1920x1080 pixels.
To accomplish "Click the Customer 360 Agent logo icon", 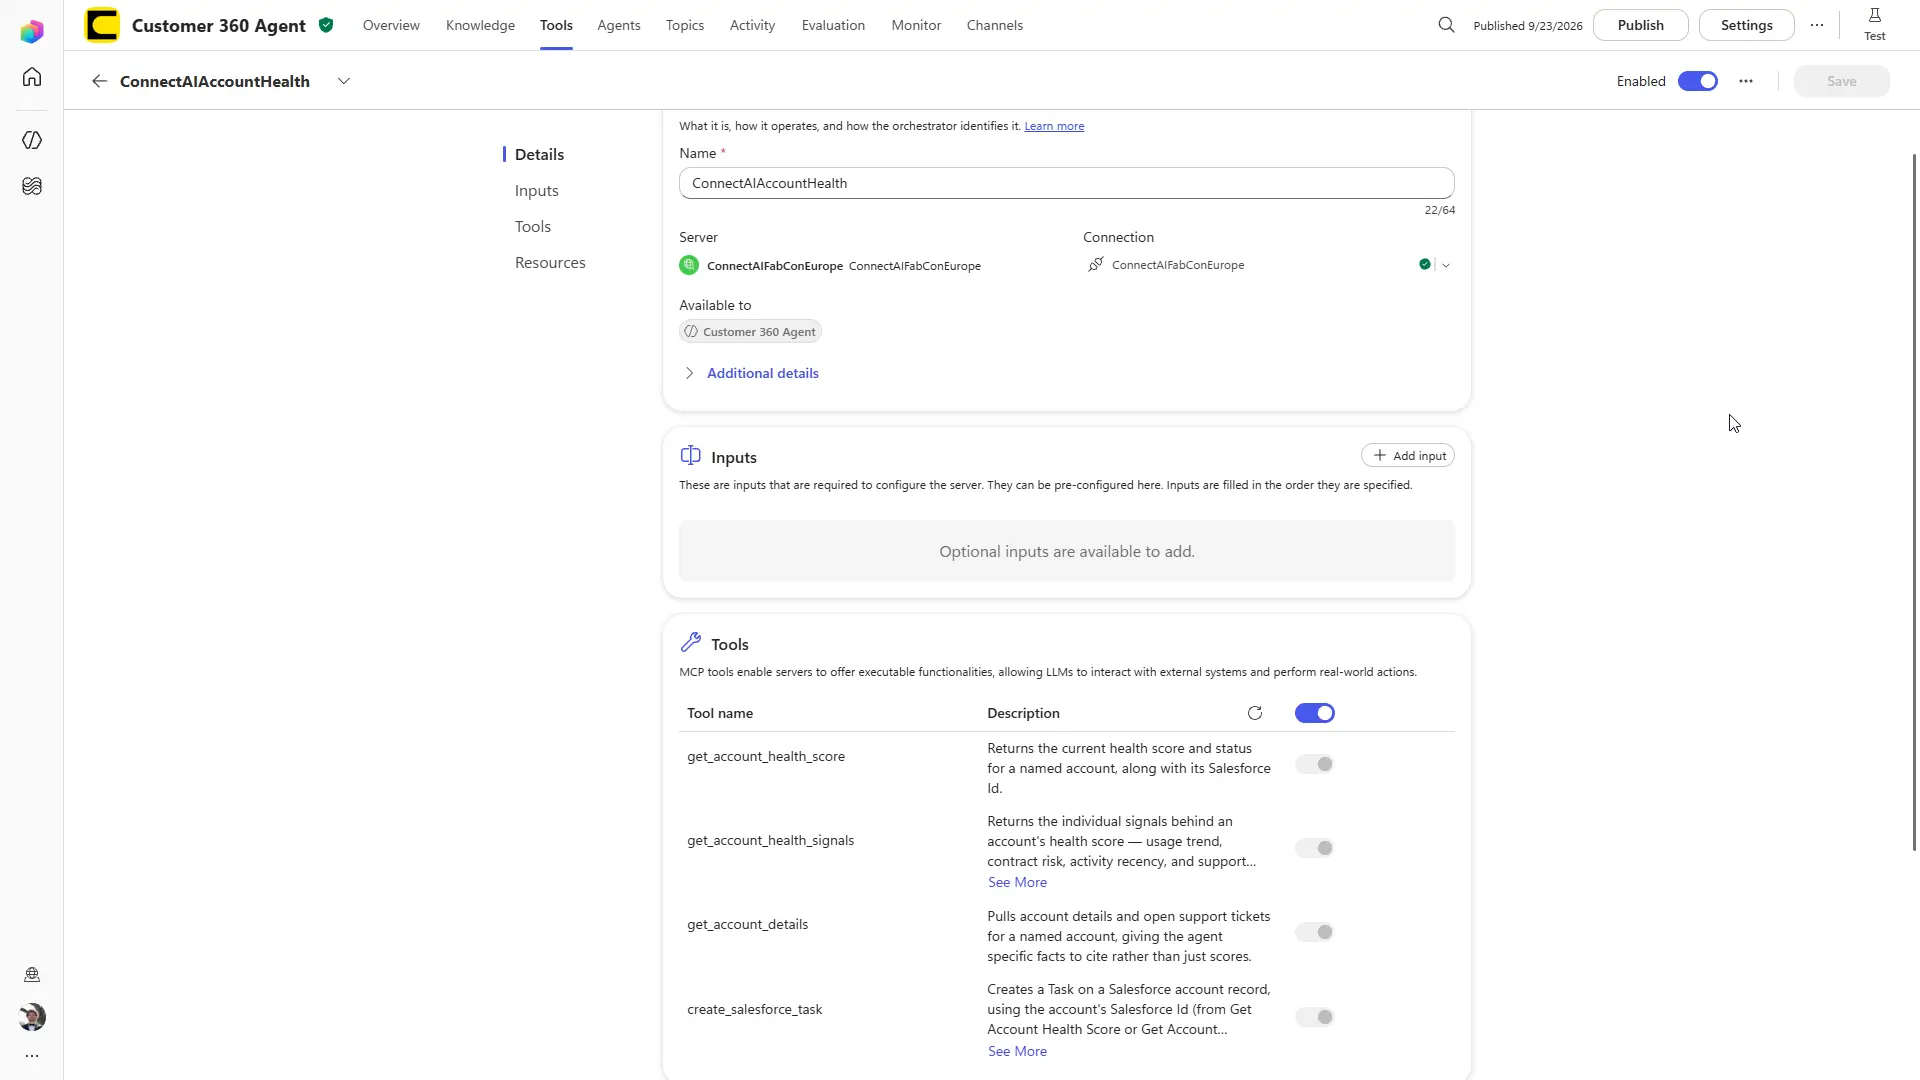I will tap(102, 25).
